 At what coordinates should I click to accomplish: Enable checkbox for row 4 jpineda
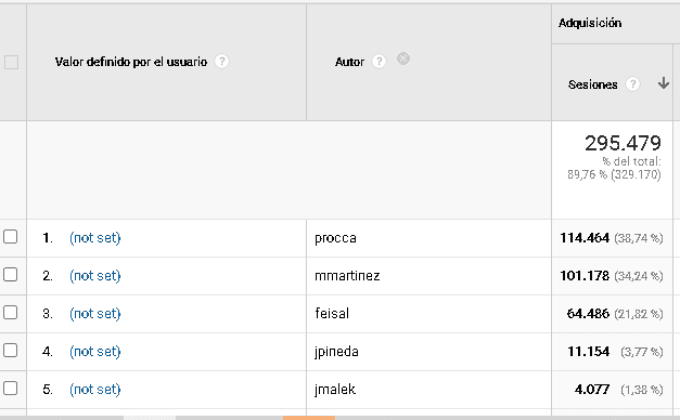click(11, 351)
